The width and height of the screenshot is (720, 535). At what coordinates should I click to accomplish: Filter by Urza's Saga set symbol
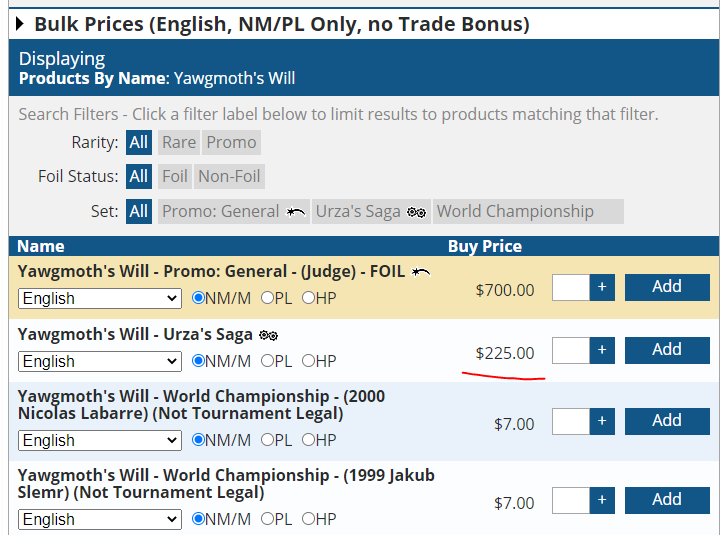417,212
